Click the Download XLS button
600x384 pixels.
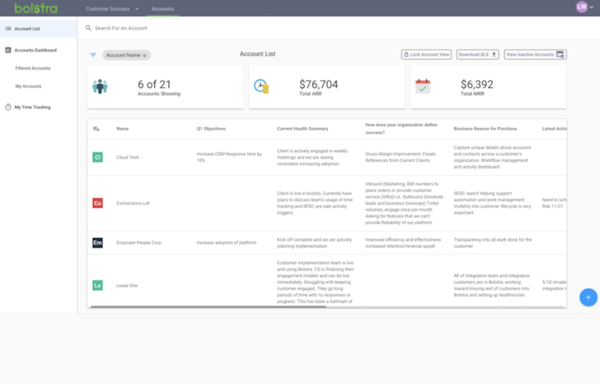478,55
